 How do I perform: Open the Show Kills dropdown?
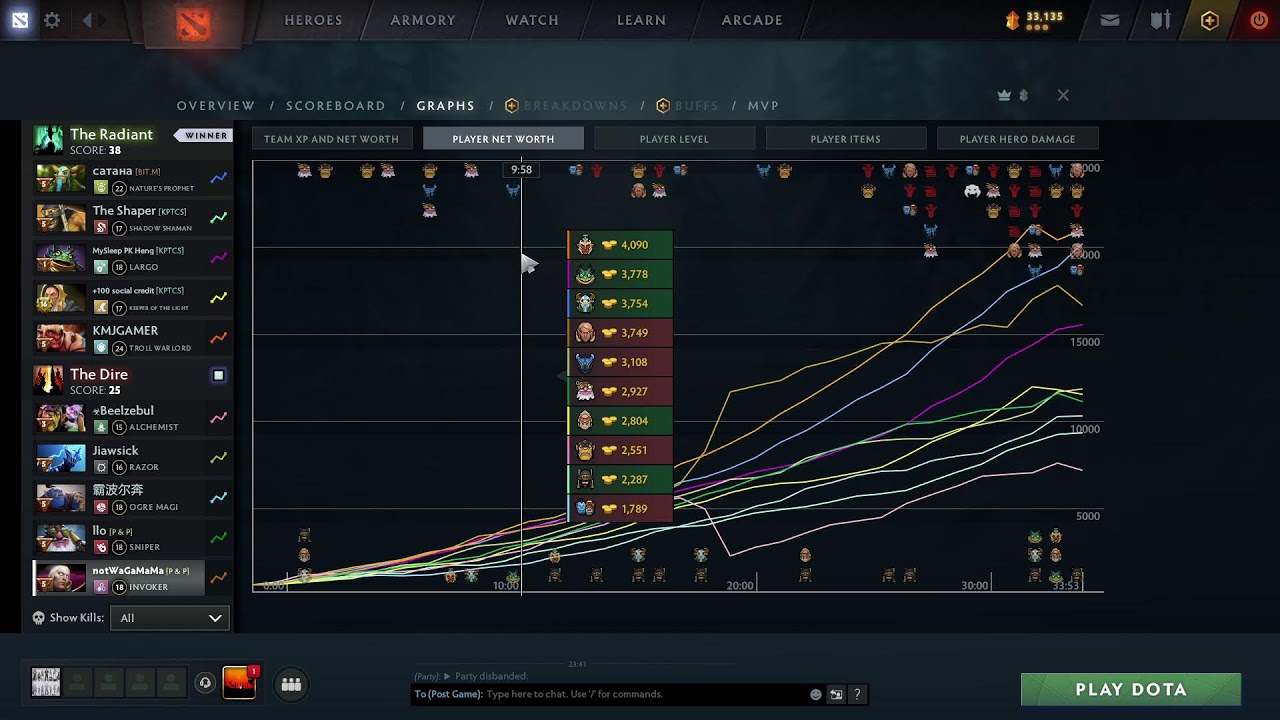(169, 618)
